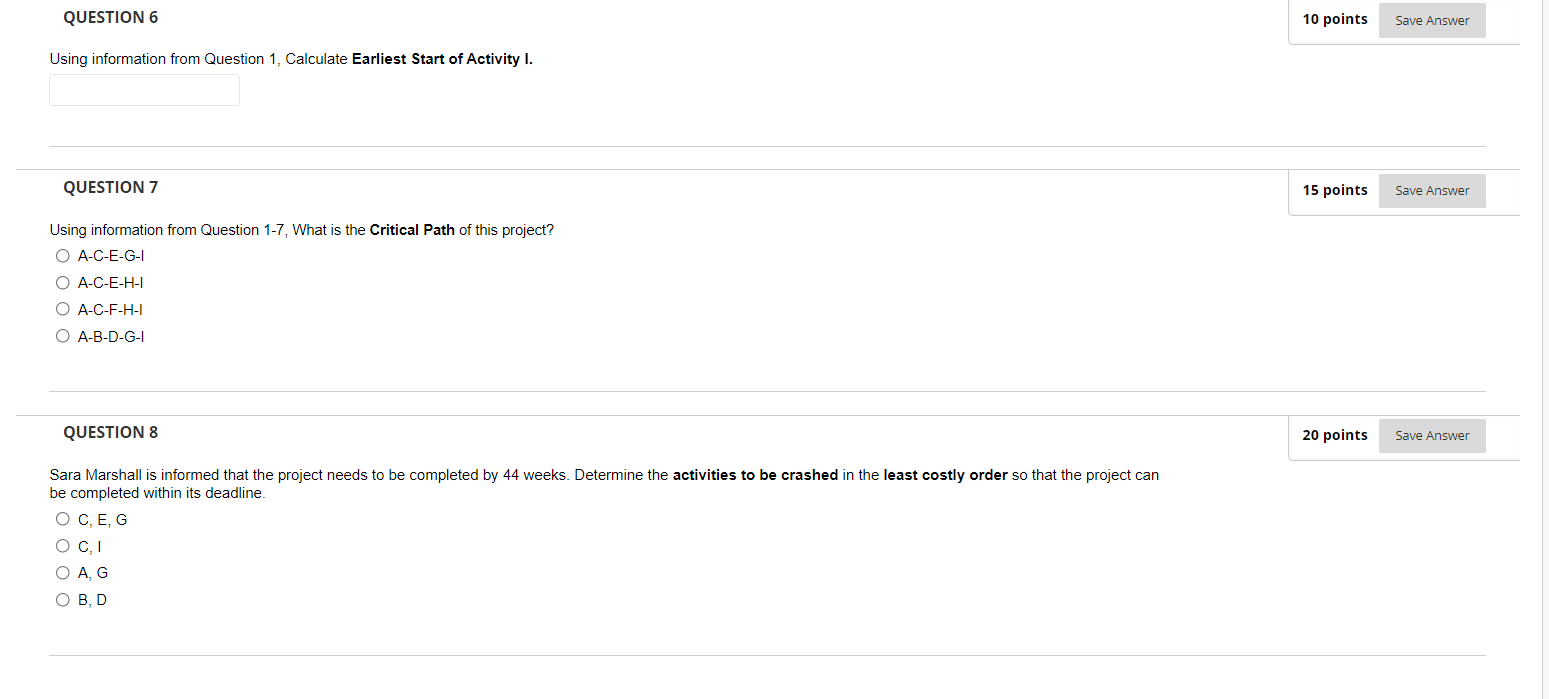Click the 15 points label for Question 7
The width and height of the screenshot is (1549, 699).
[x=1335, y=189]
